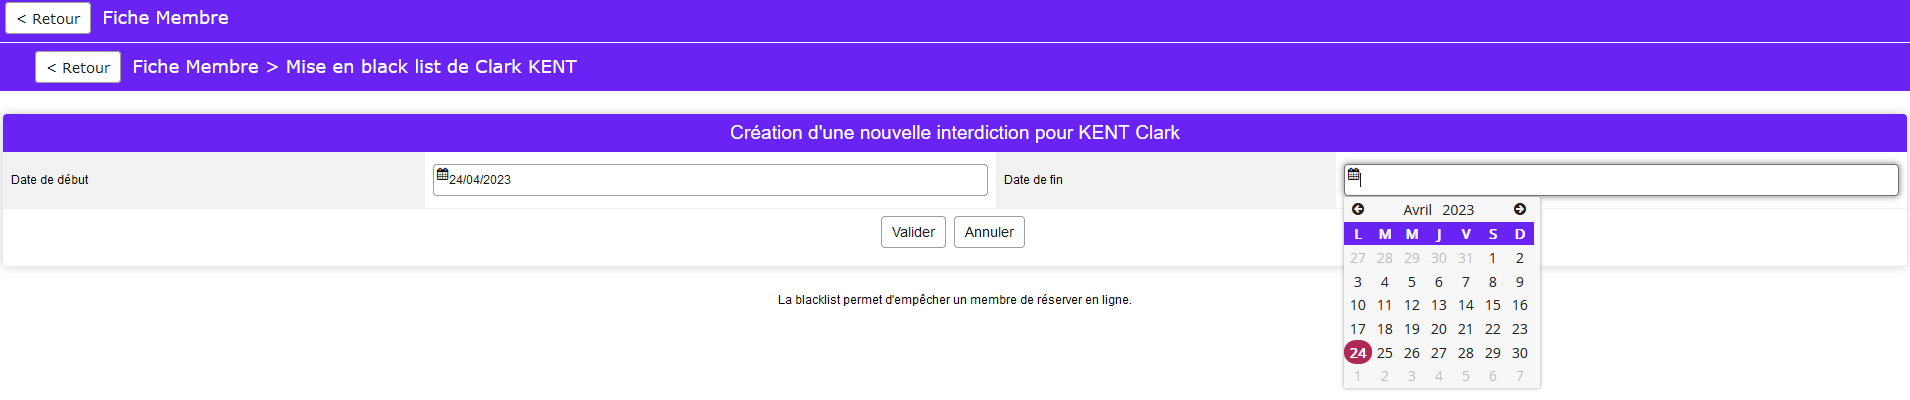Viewport: 1910px width, 400px height.
Task: Select day 23 in the calendar
Action: pyautogui.click(x=1520, y=329)
